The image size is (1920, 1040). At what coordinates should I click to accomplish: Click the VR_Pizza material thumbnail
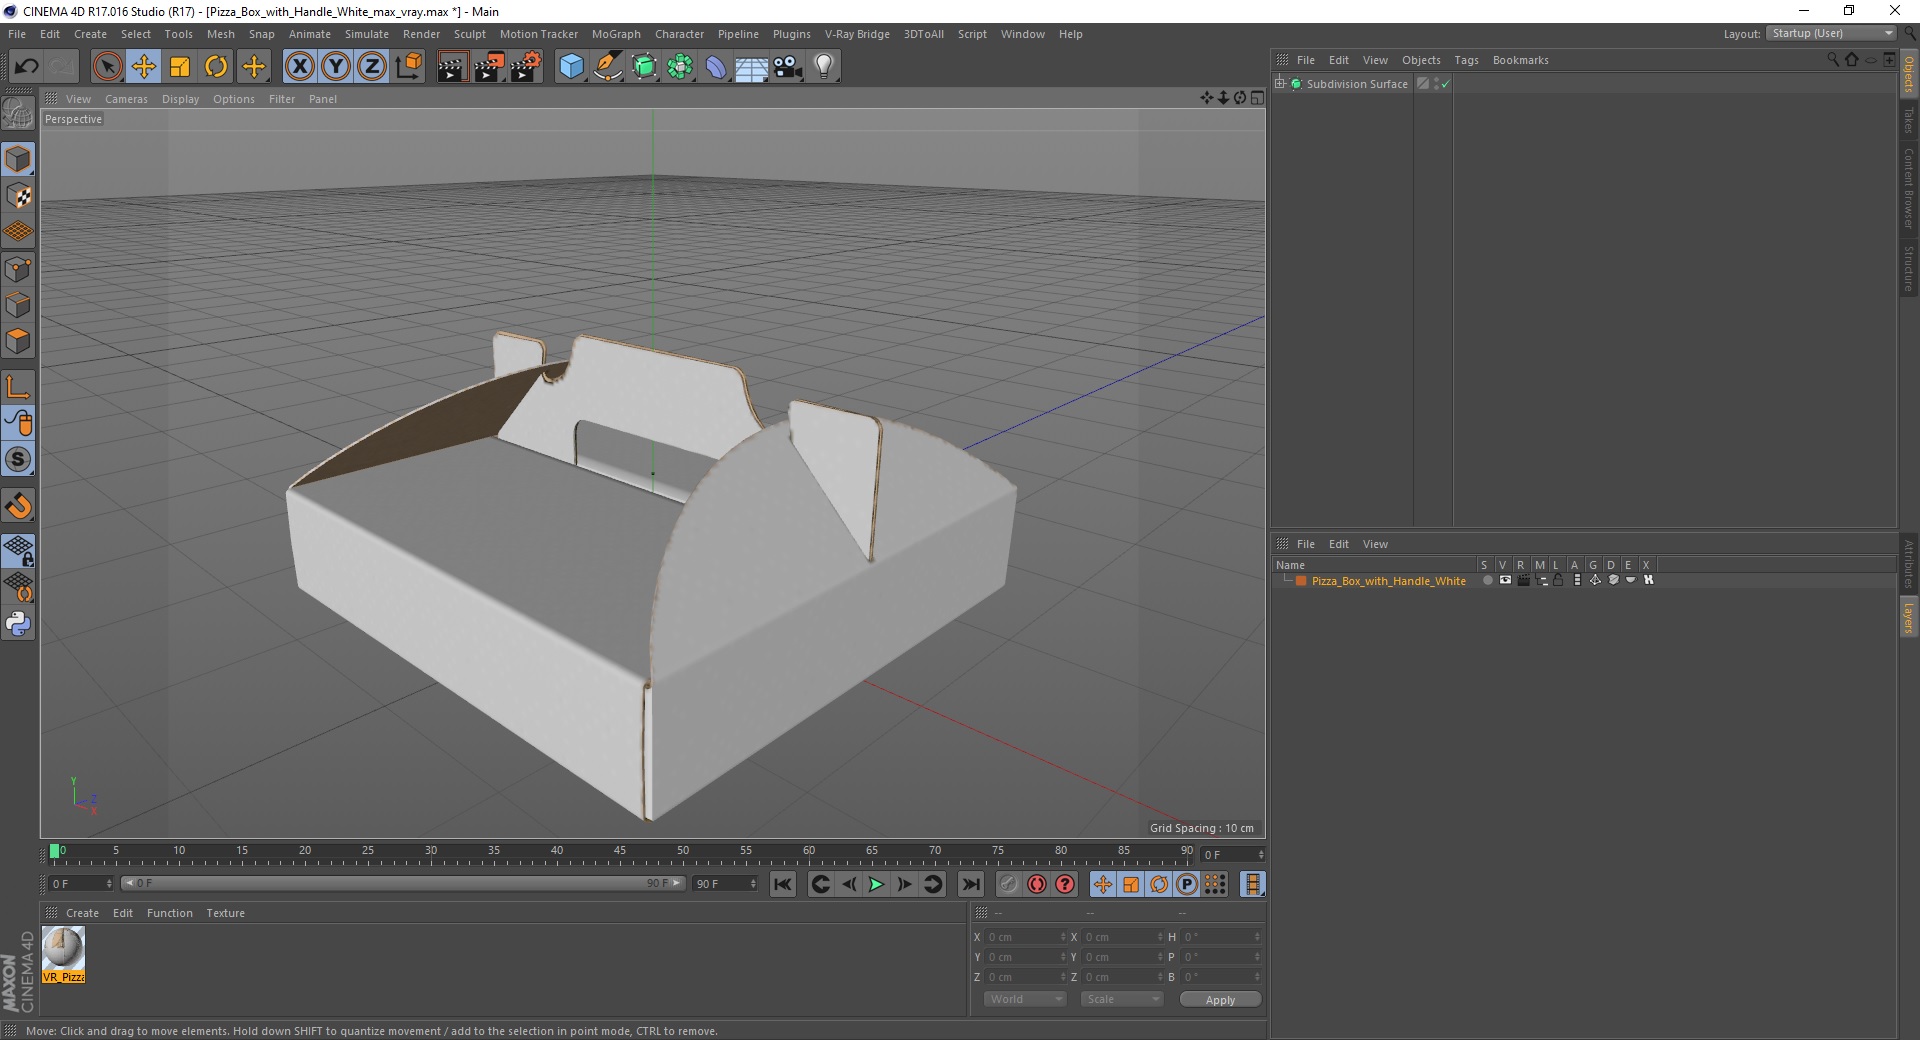click(63, 949)
